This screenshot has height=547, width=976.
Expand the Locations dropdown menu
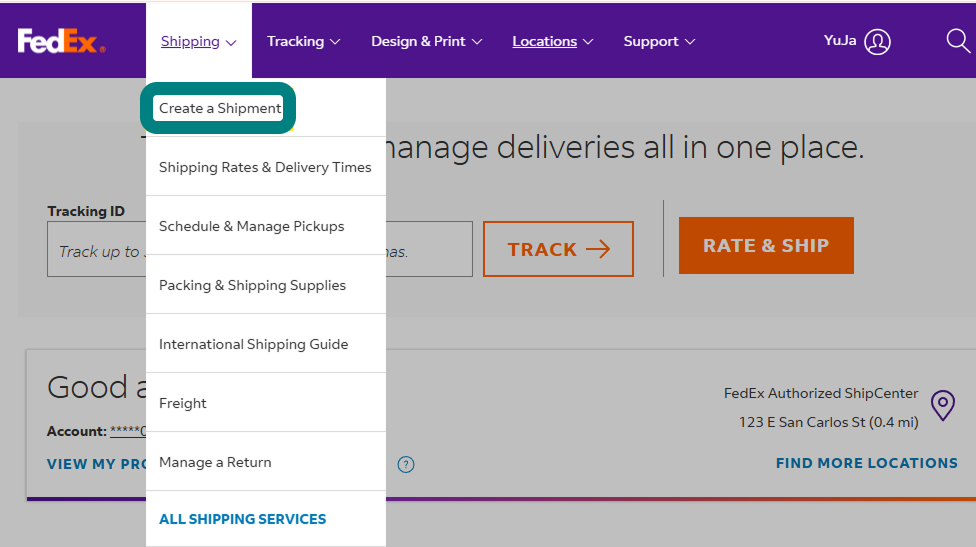[x=553, y=42]
